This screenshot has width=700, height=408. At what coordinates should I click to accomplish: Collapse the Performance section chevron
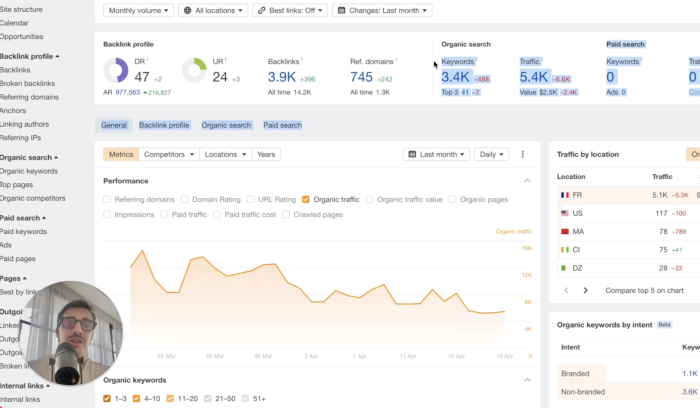click(x=527, y=181)
